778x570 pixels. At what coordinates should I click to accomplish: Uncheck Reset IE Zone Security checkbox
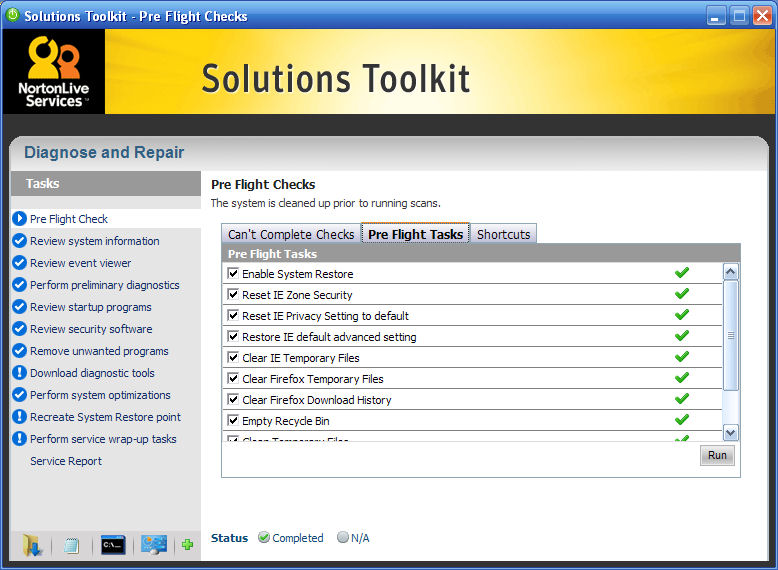coord(233,294)
